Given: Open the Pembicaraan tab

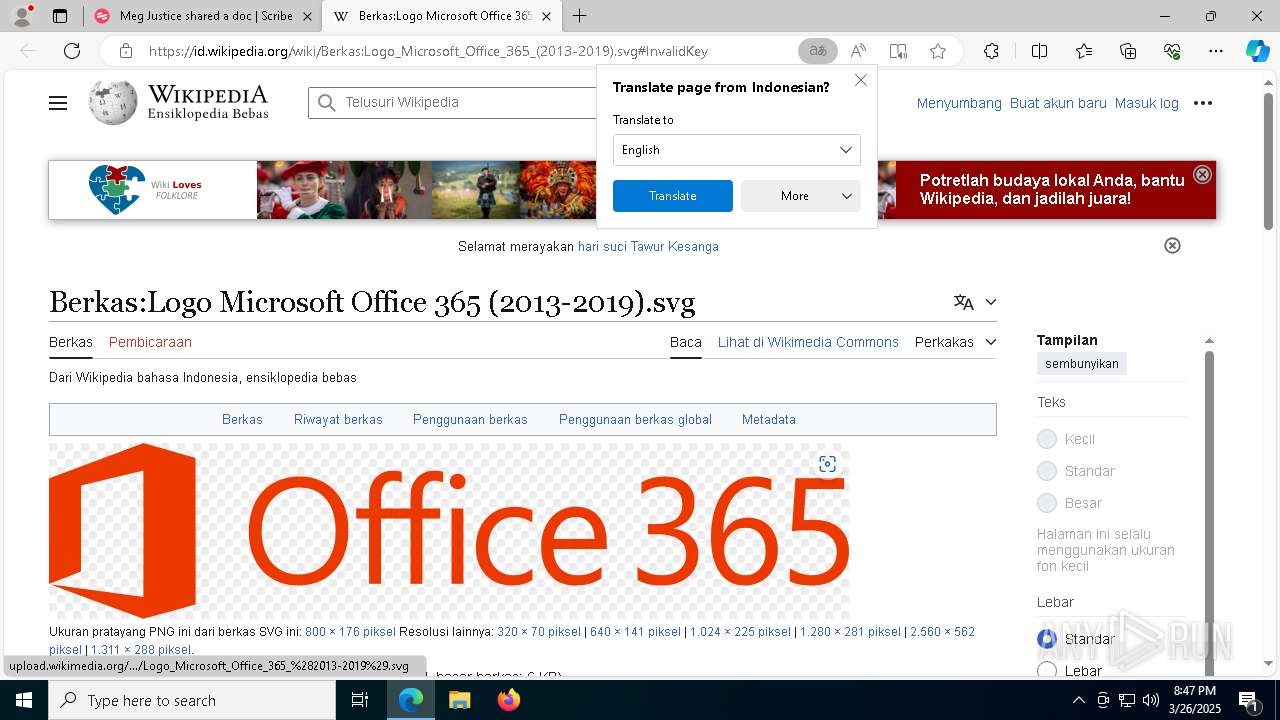Looking at the screenshot, I should (x=150, y=342).
